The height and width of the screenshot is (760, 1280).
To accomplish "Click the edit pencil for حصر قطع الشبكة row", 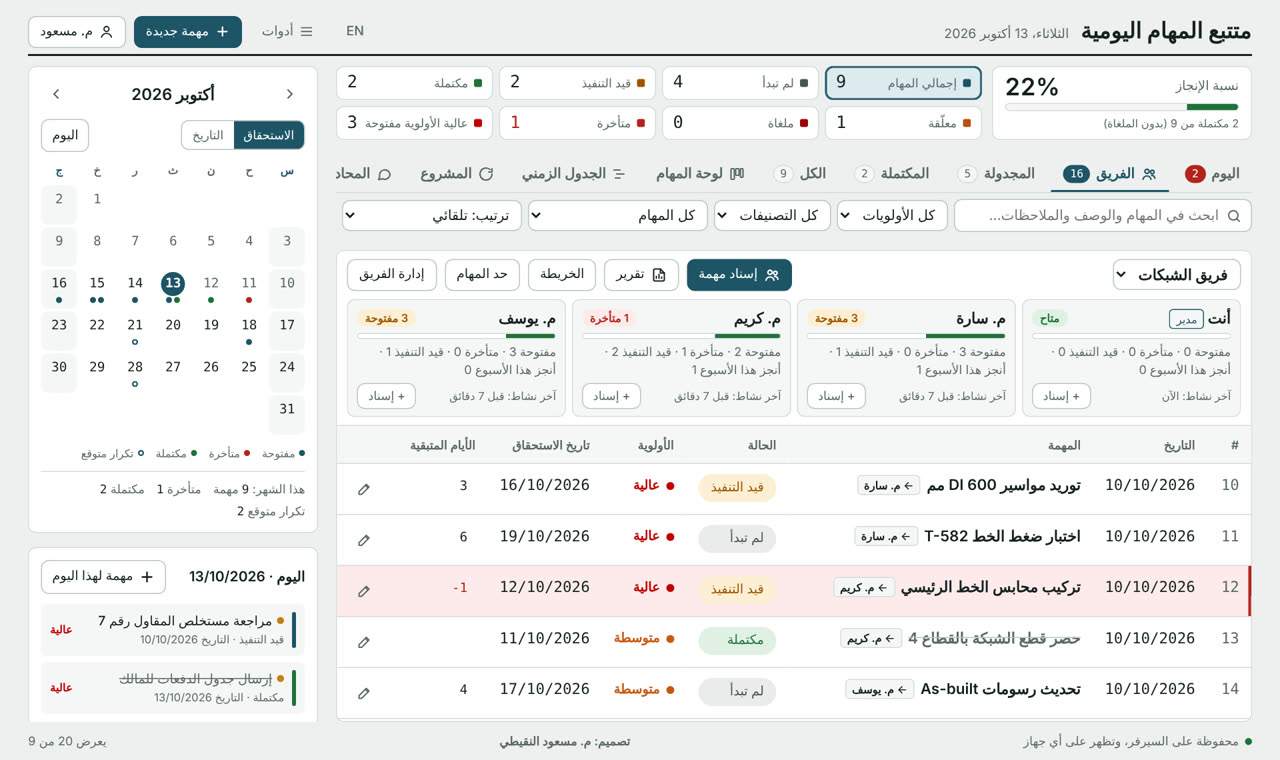I will tap(364, 642).
